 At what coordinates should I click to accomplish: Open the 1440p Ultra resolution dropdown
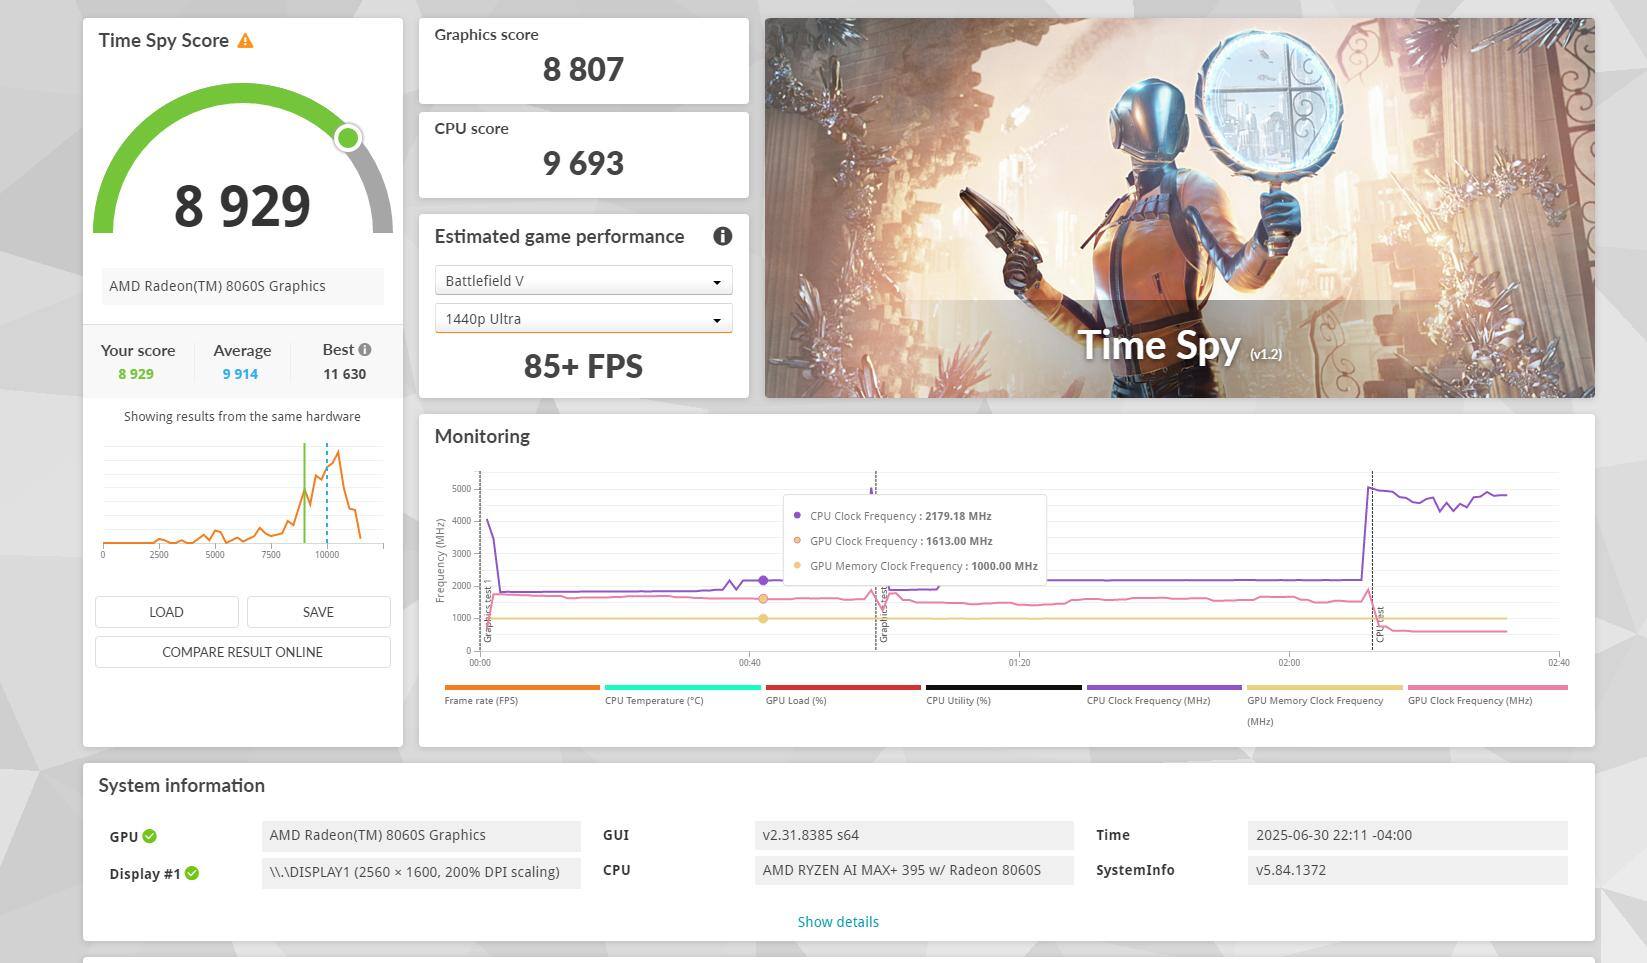[x=583, y=319]
